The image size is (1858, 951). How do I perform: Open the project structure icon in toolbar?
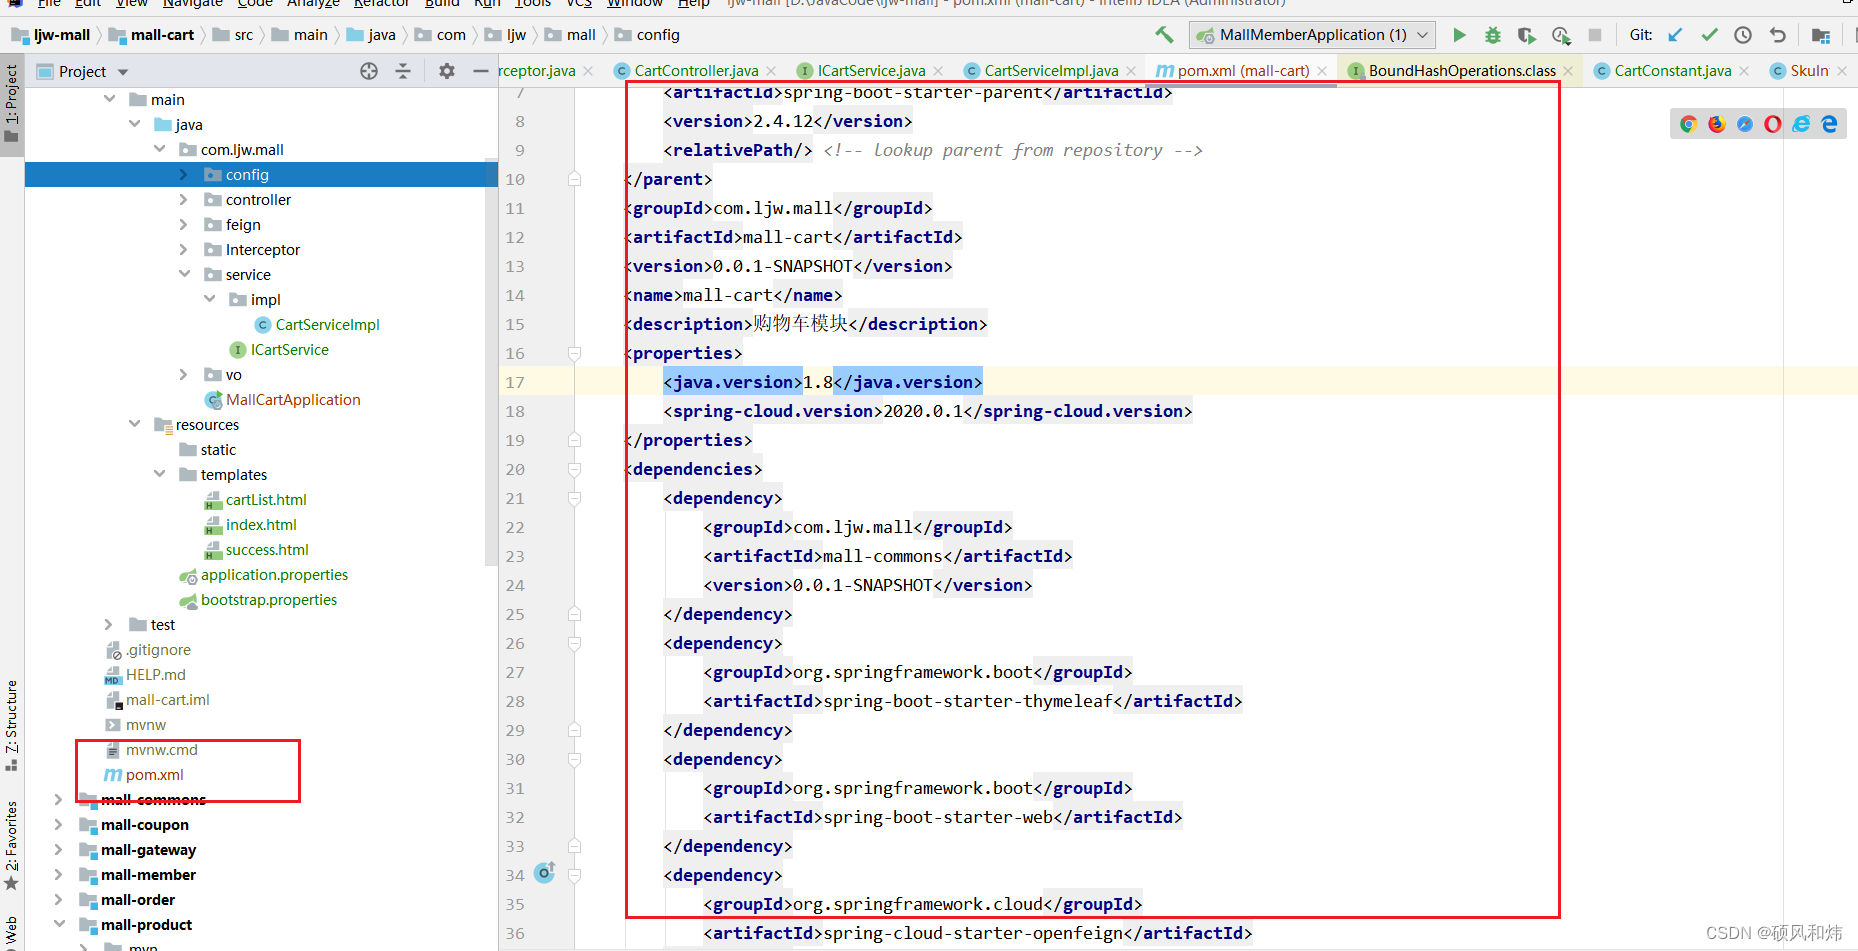coord(1821,35)
